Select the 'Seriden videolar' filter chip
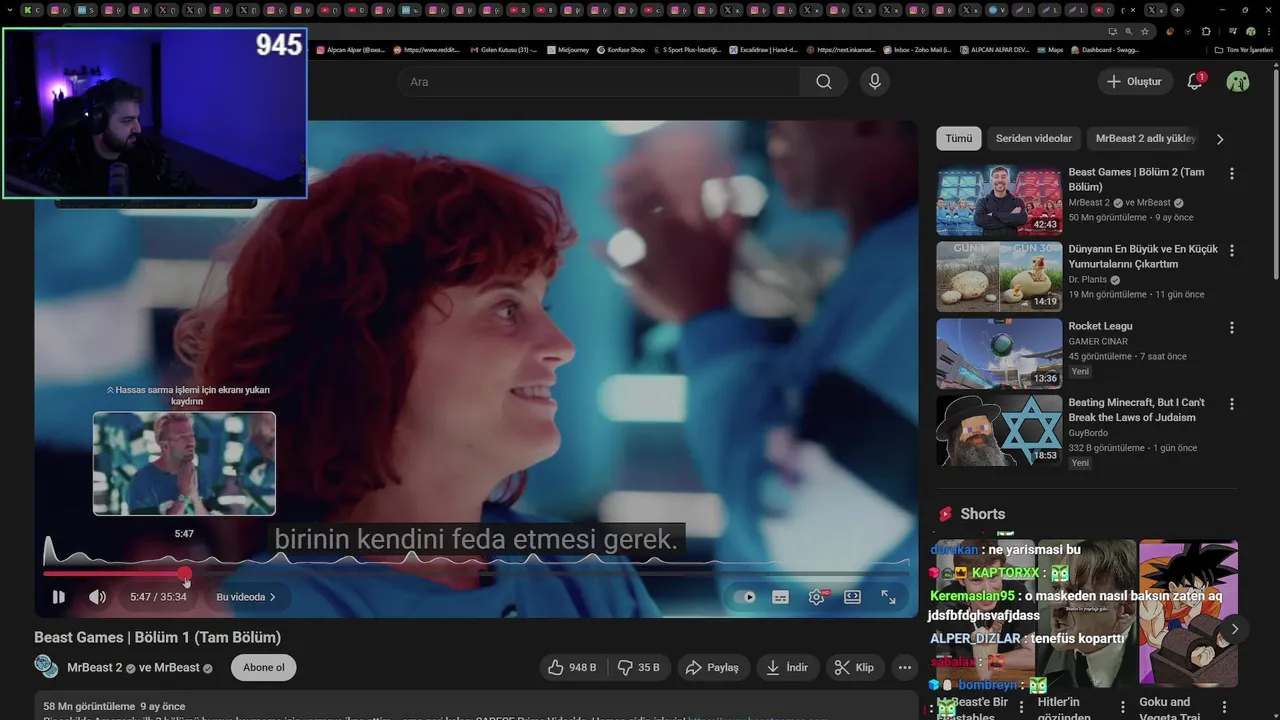 pyautogui.click(x=1034, y=139)
